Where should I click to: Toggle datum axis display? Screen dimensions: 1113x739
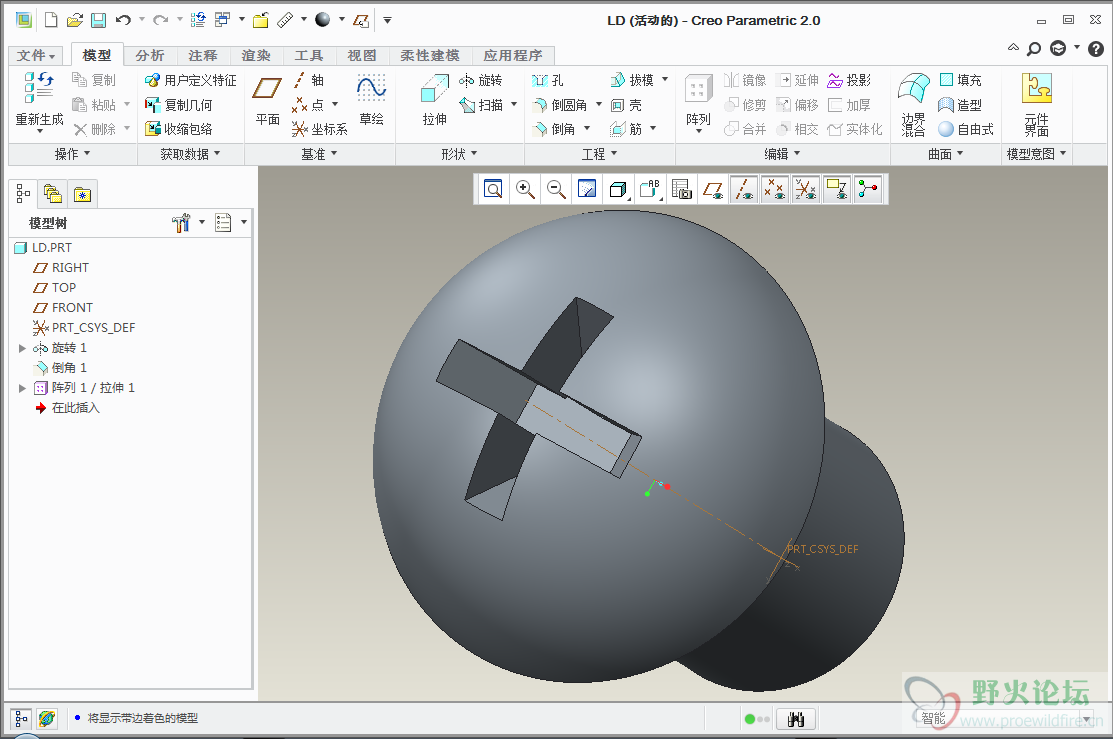744,189
